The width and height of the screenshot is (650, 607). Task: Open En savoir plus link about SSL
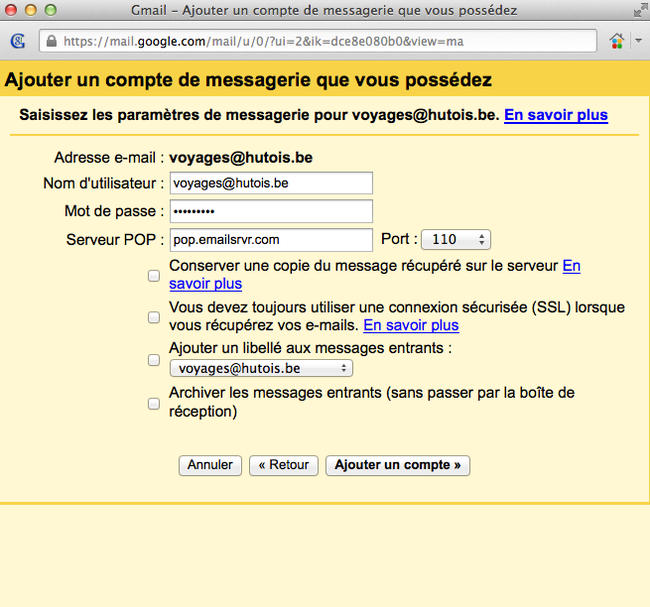click(411, 325)
